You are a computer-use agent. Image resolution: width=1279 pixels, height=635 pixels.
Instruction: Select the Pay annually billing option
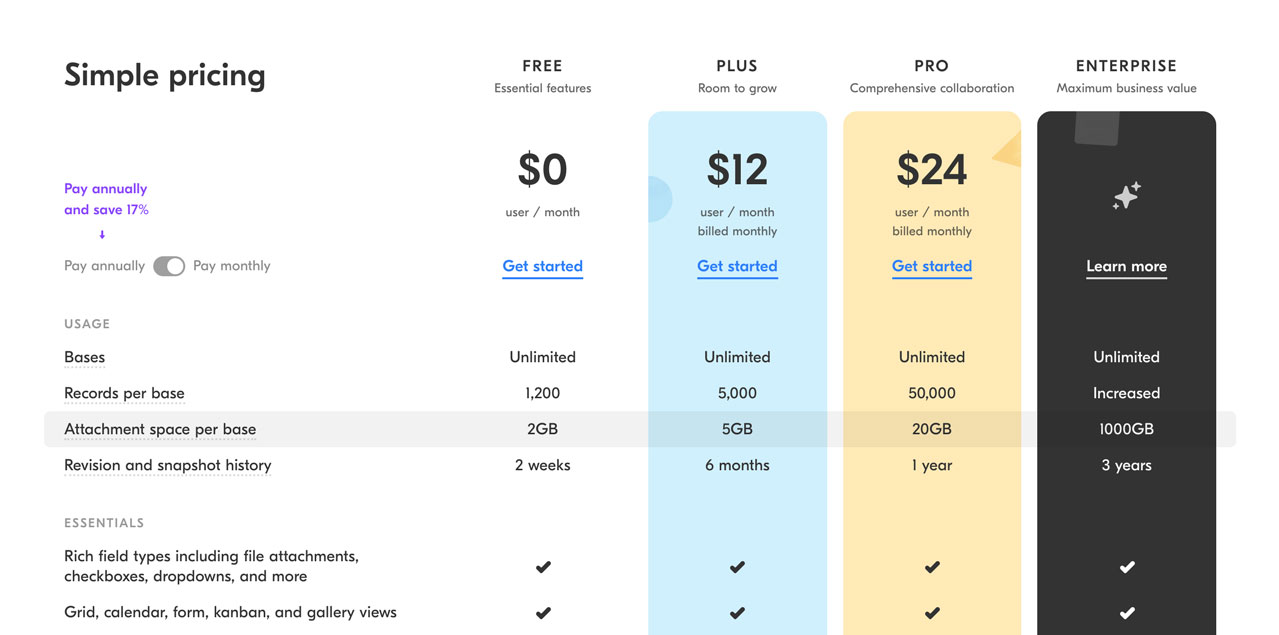click(x=104, y=266)
